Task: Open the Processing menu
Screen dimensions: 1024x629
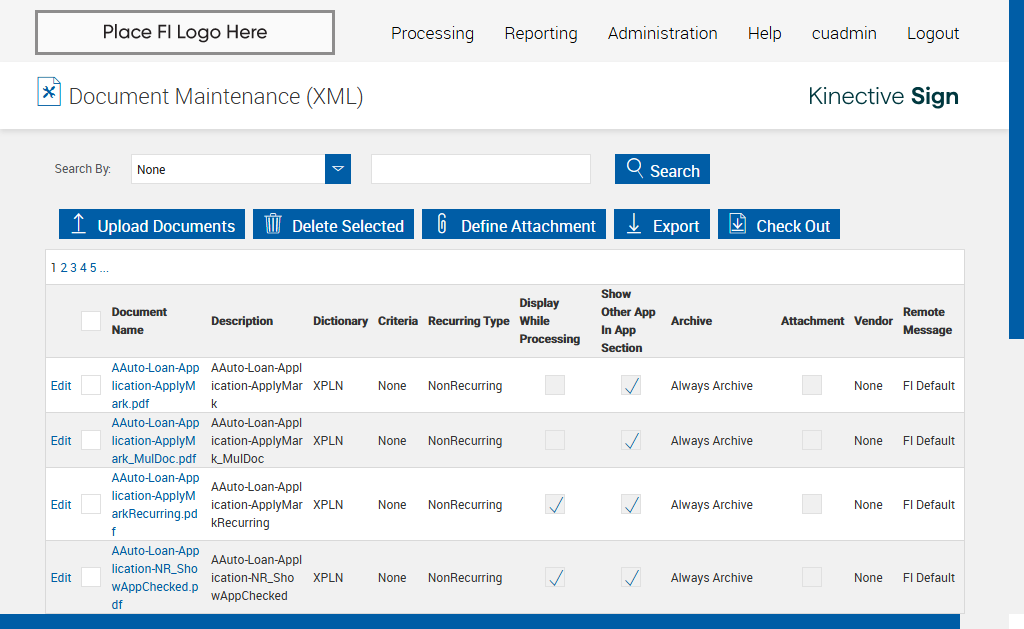Action: pyautogui.click(x=432, y=34)
